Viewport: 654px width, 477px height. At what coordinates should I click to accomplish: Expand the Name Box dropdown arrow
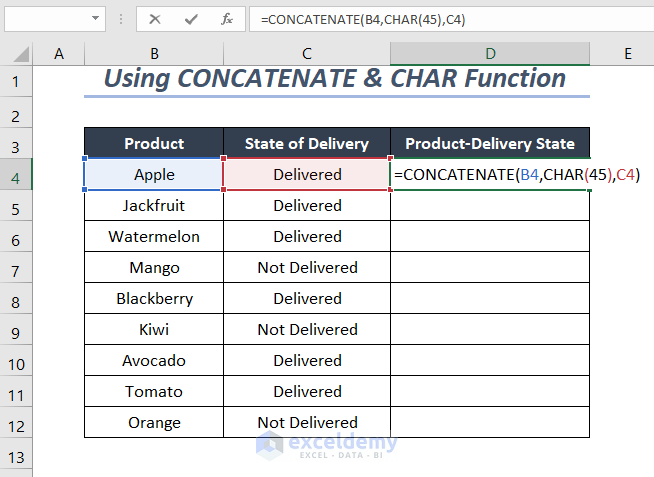click(95, 19)
